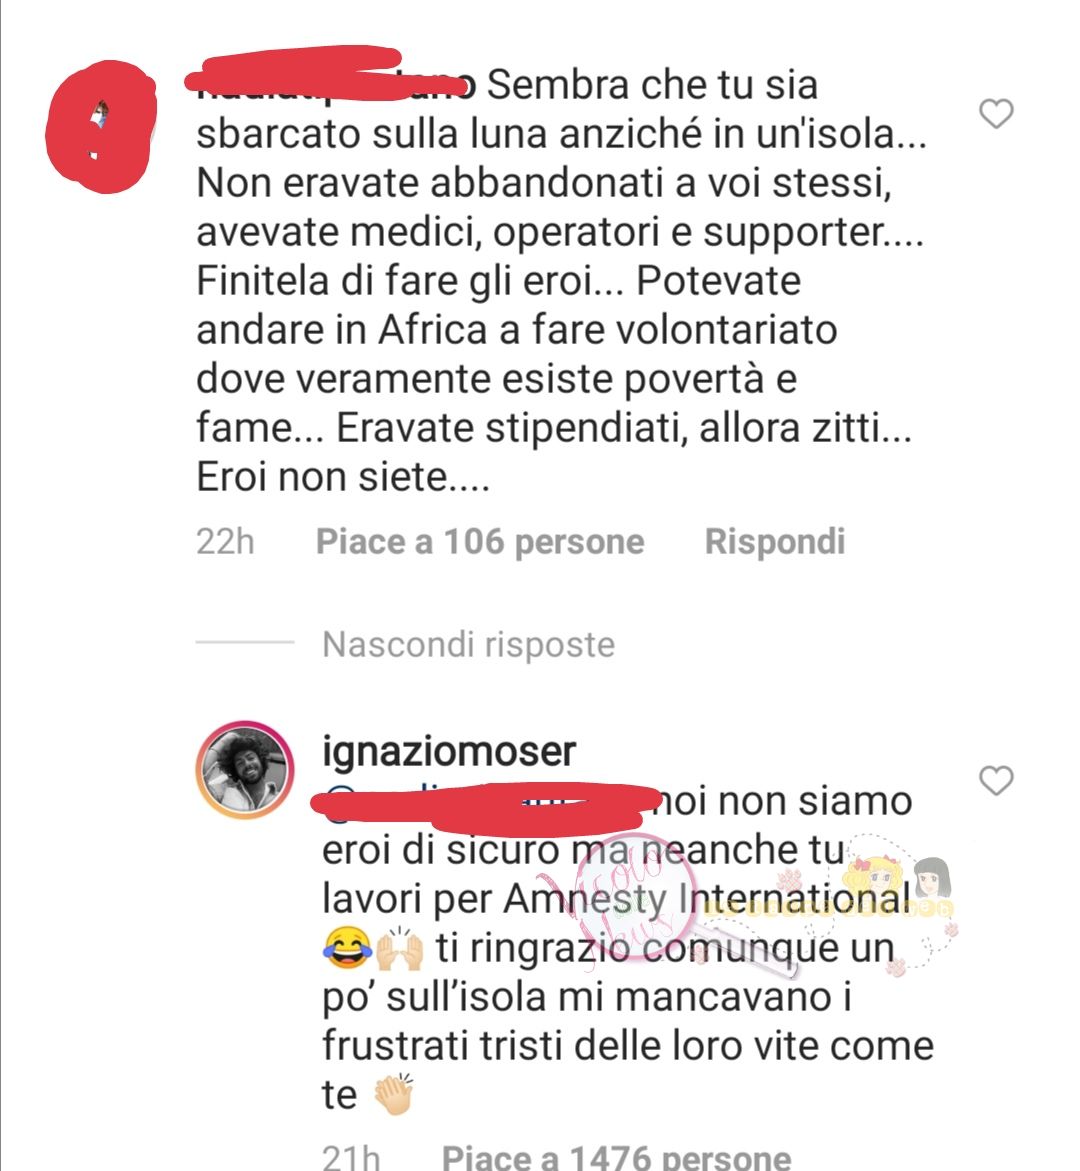Open the ignaziomoser username link
This screenshot has height=1171, width=1080.
449,750
